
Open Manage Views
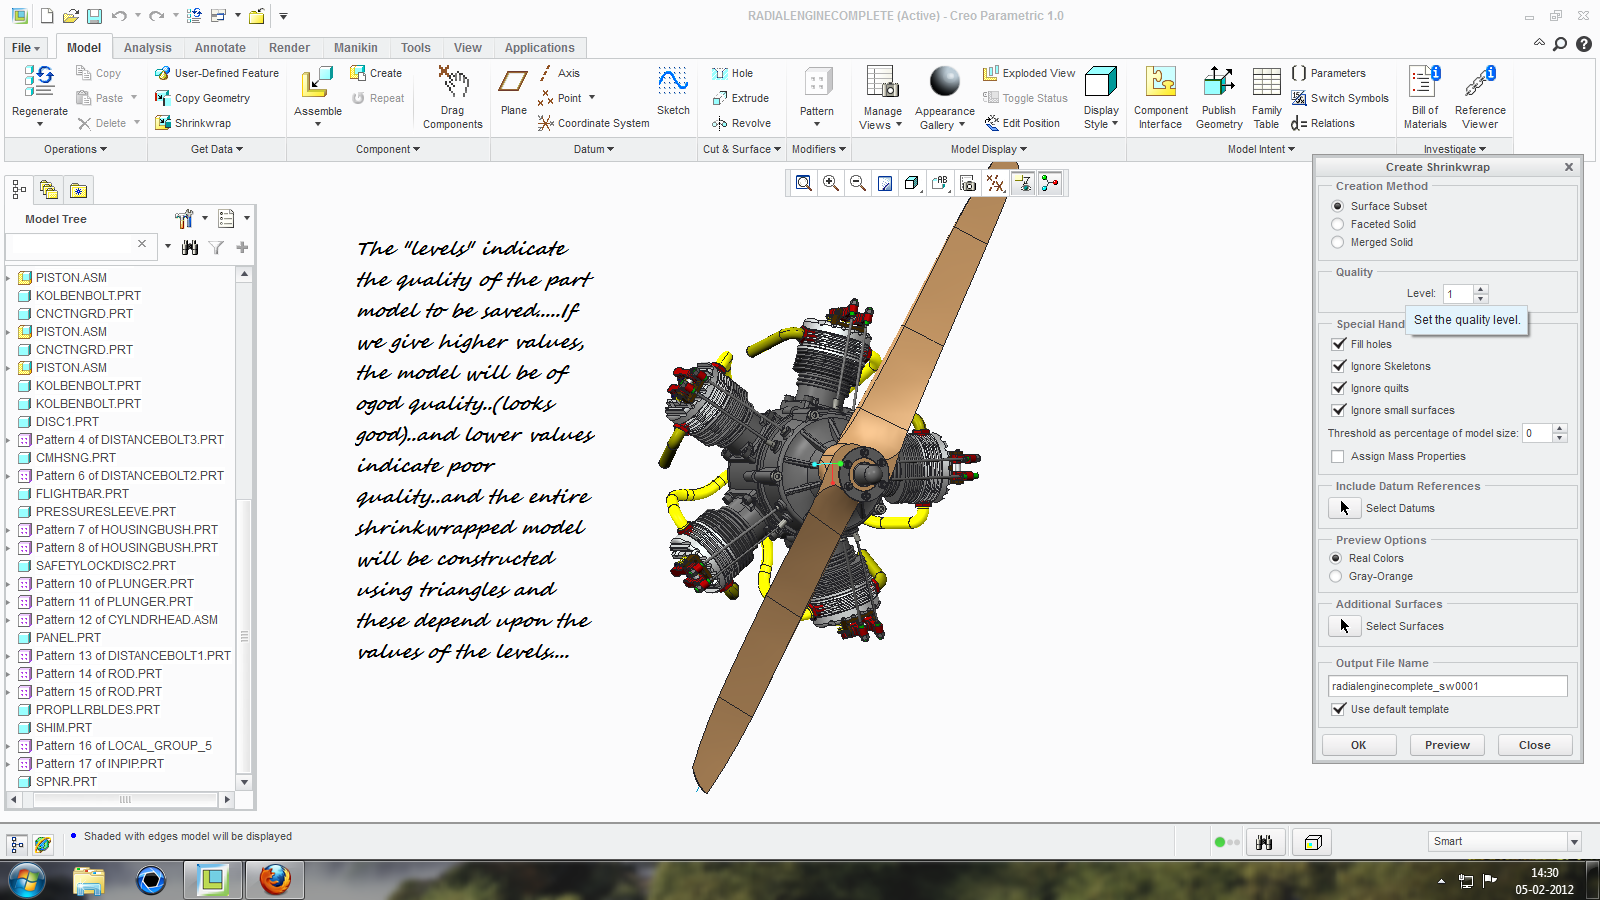(x=882, y=97)
